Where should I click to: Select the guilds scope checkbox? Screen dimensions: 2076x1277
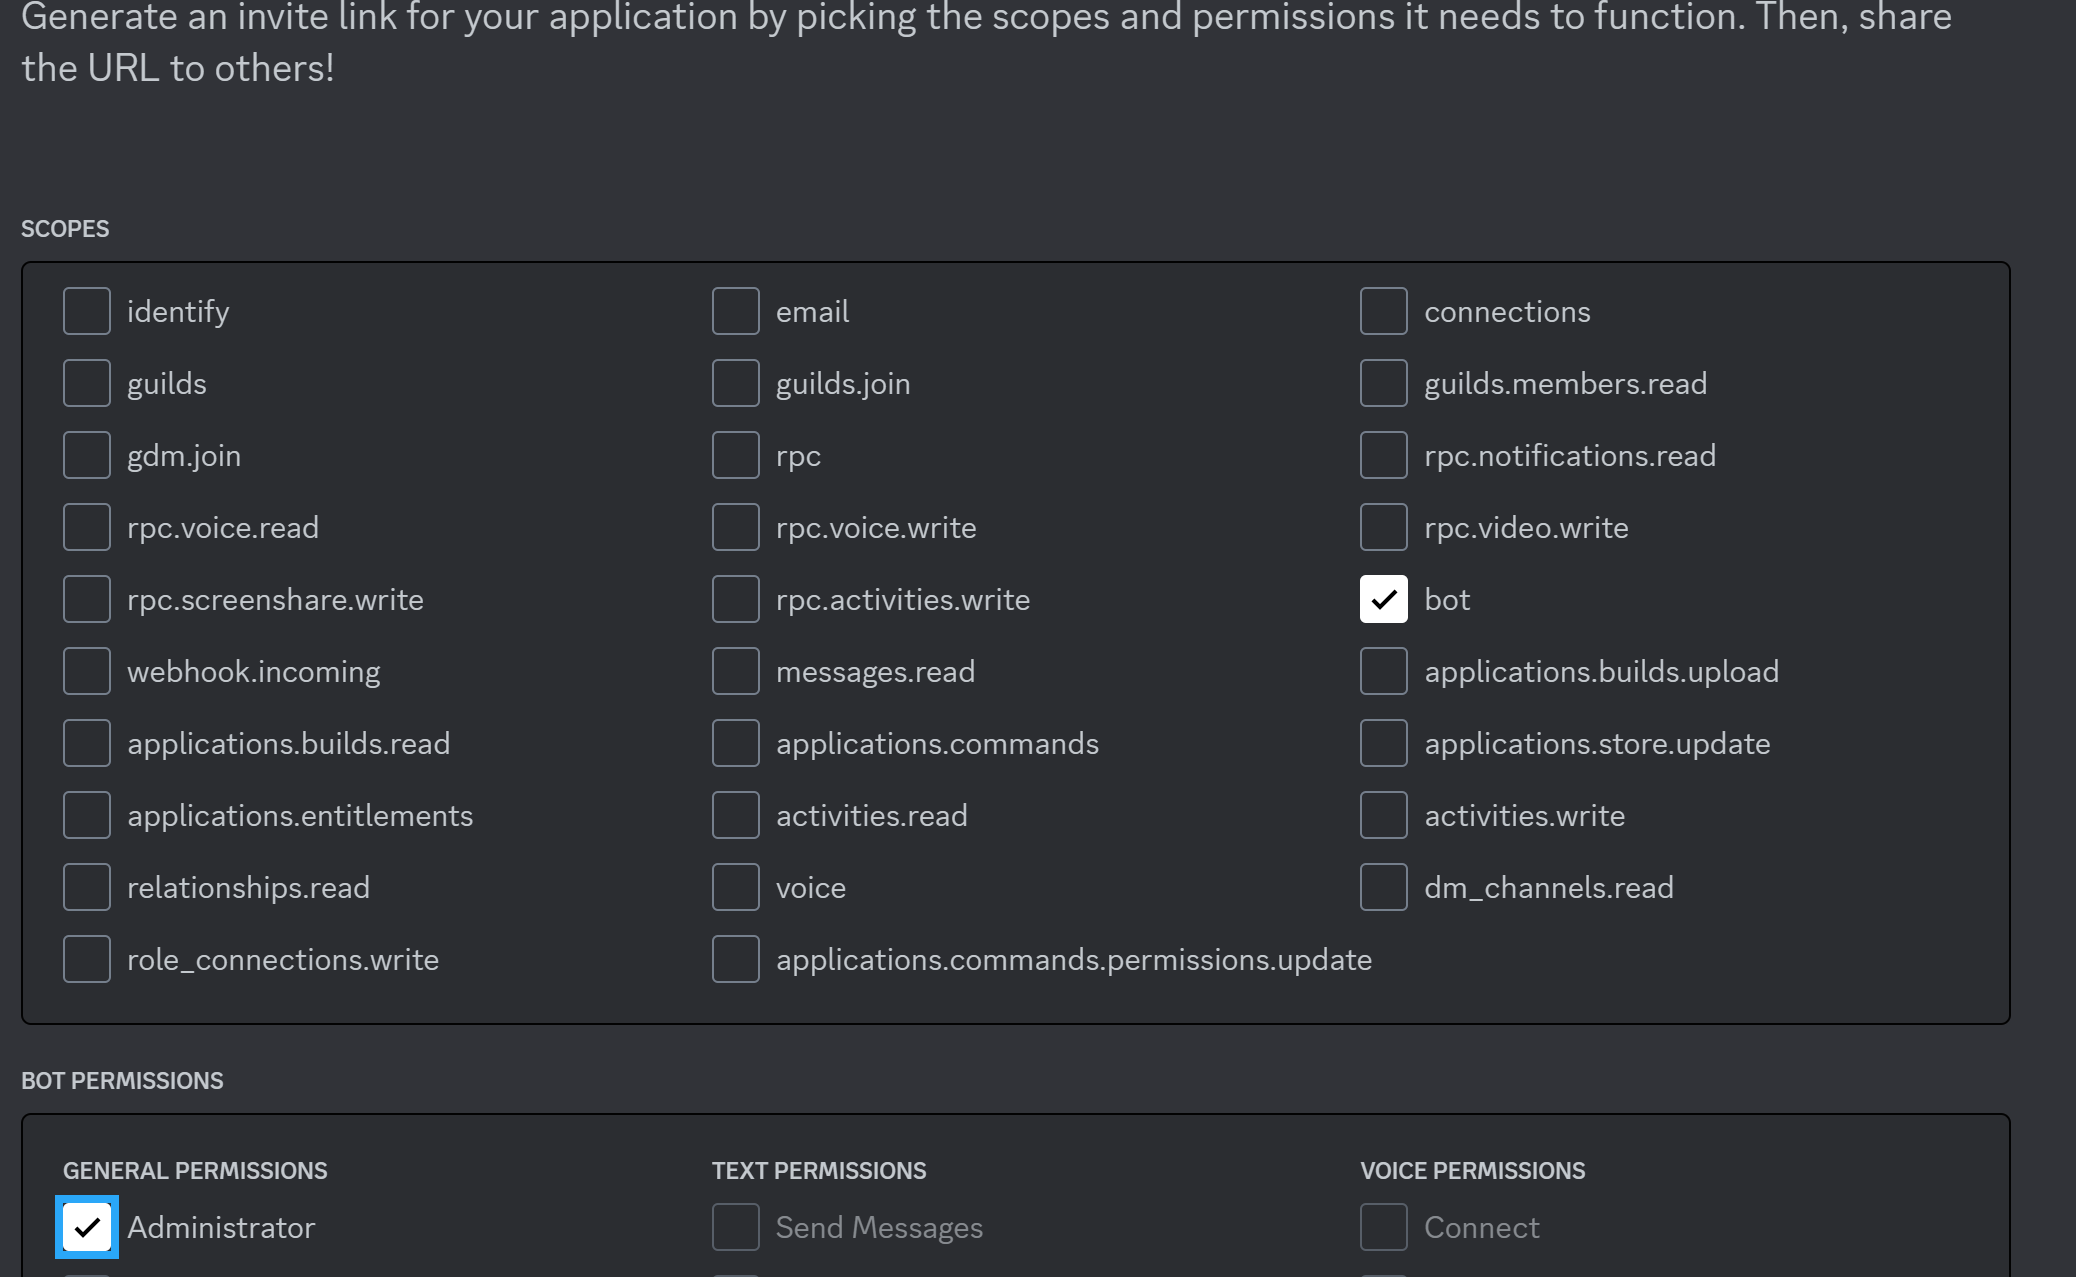(87, 383)
